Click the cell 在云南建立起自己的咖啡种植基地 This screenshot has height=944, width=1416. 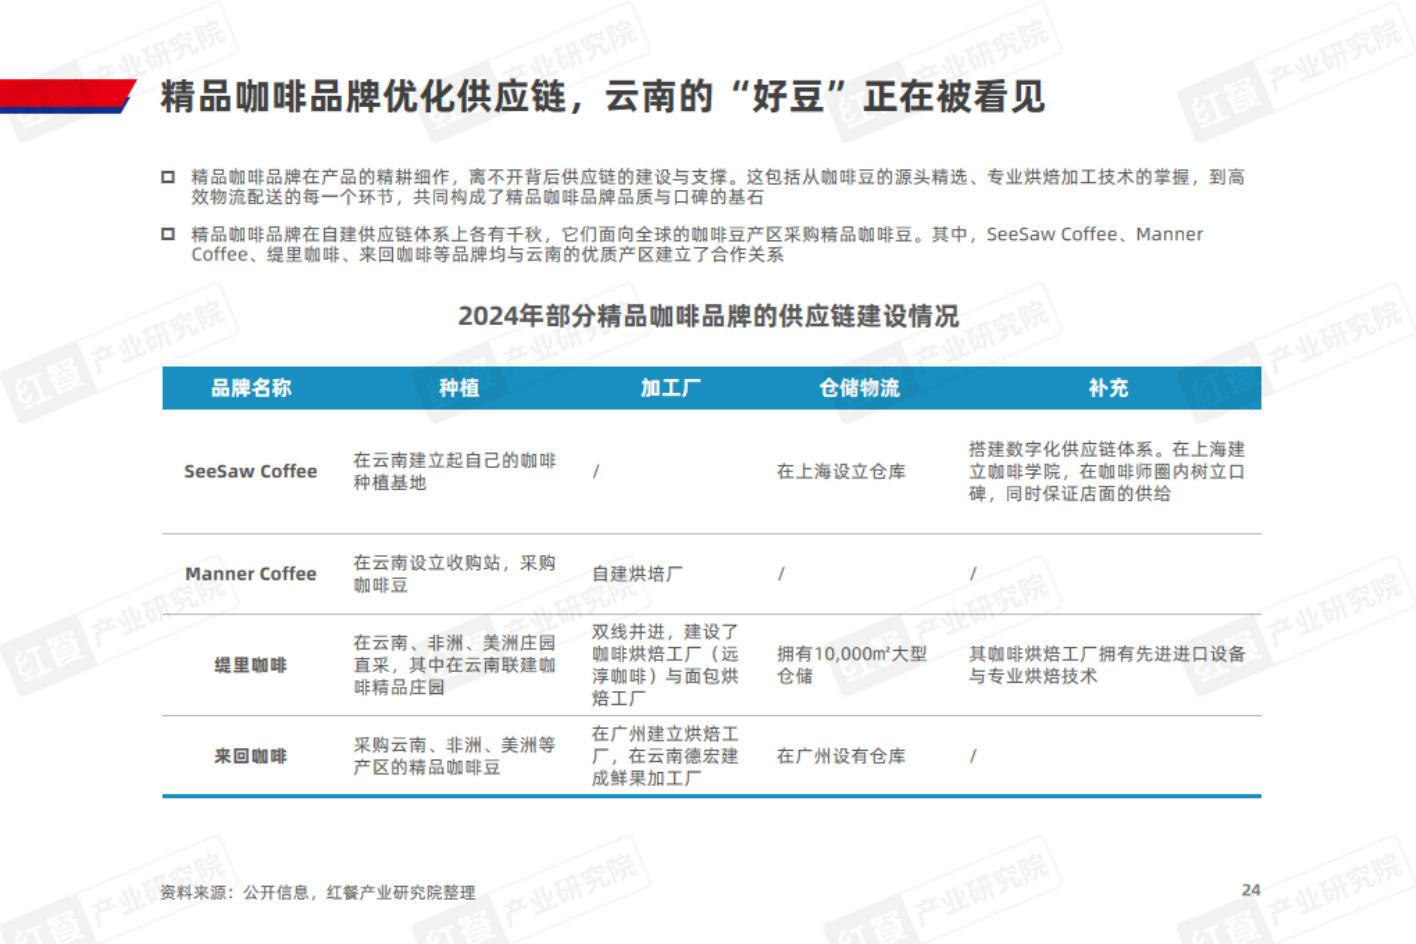[x=454, y=471]
